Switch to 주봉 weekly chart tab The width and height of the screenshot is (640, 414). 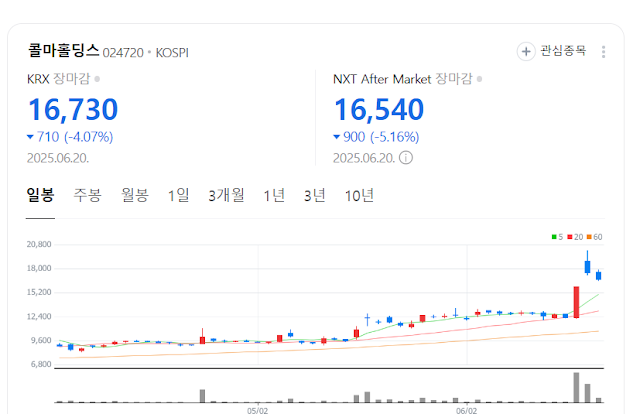pyautogui.click(x=87, y=195)
